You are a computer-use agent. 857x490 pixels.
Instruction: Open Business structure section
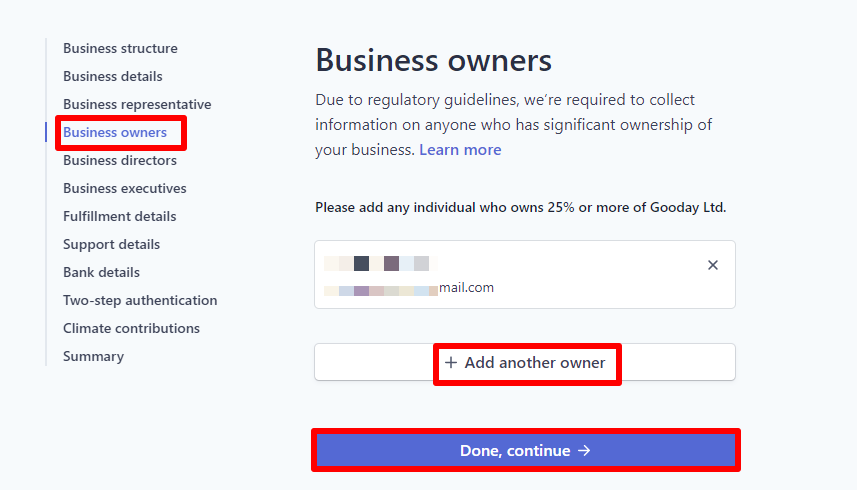pyautogui.click(x=120, y=48)
